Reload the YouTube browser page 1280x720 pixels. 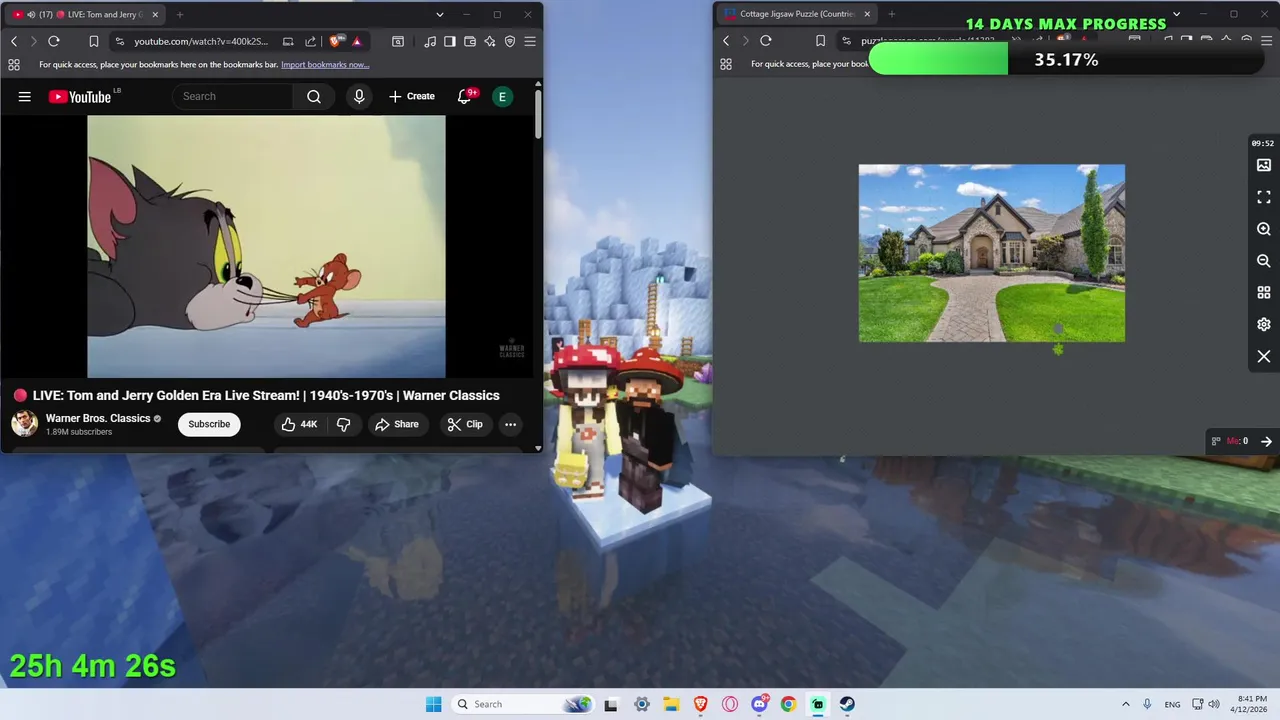click(54, 41)
